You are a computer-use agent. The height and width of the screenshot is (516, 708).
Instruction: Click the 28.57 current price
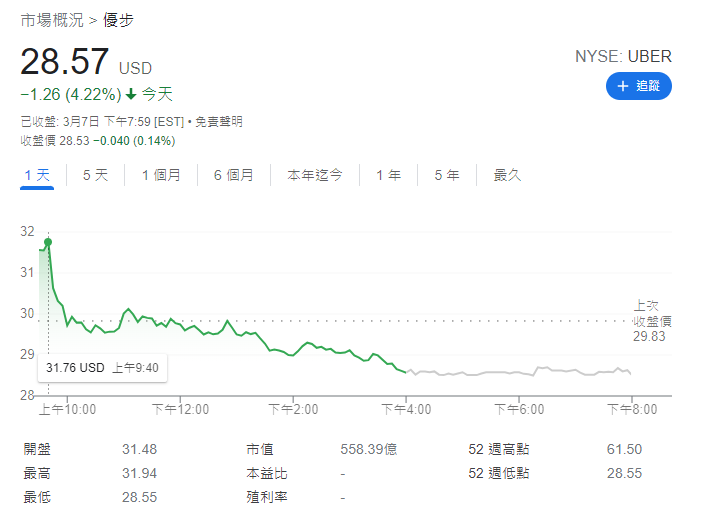[x=65, y=61]
